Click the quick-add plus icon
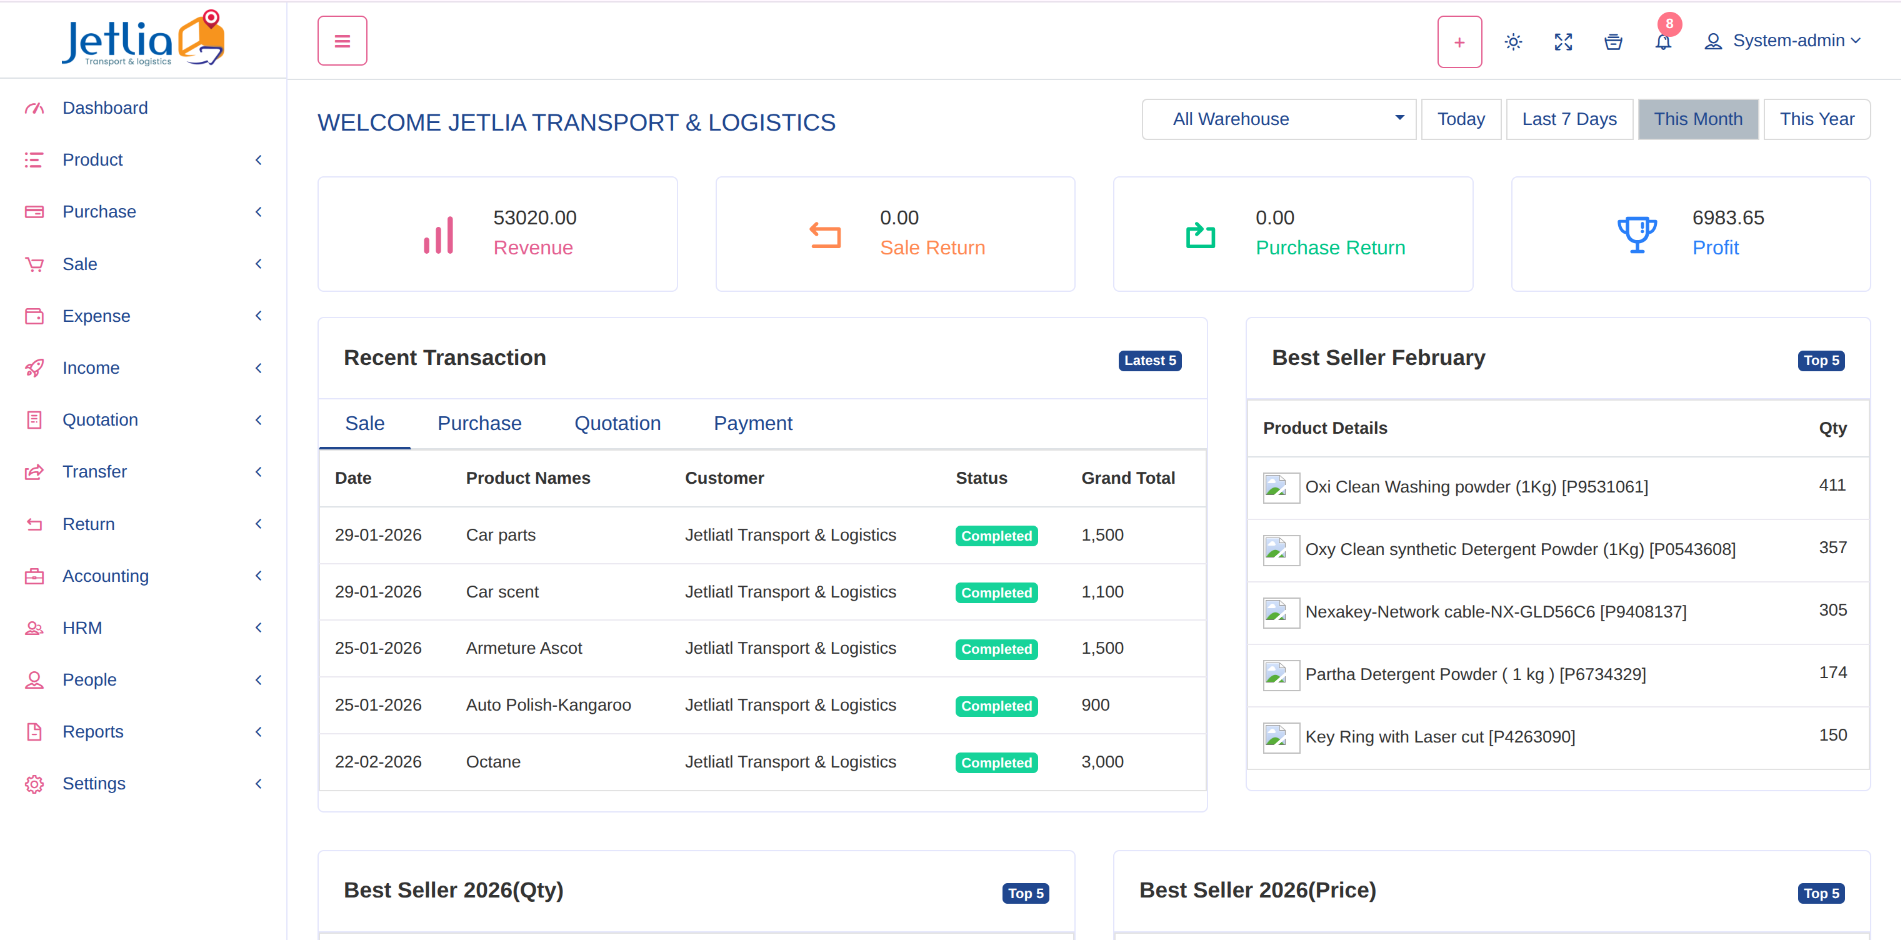Viewport: 1901px width, 940px height. (1459, 41)
